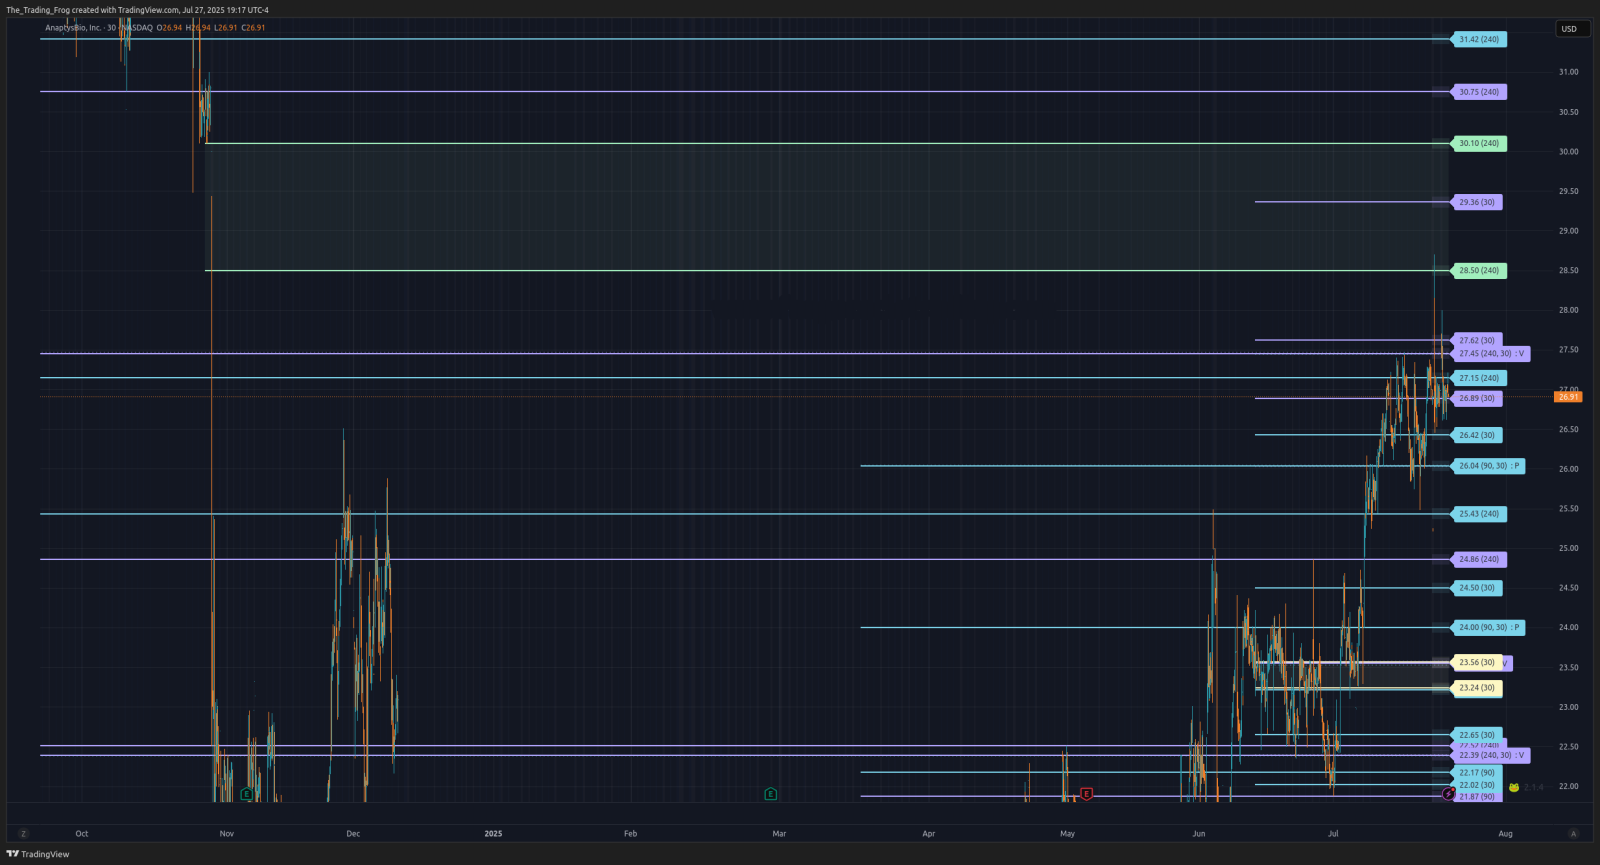Click the 23.00 tick on price scale
The height and width of the screenshot is (865, 1600).
1568,707
